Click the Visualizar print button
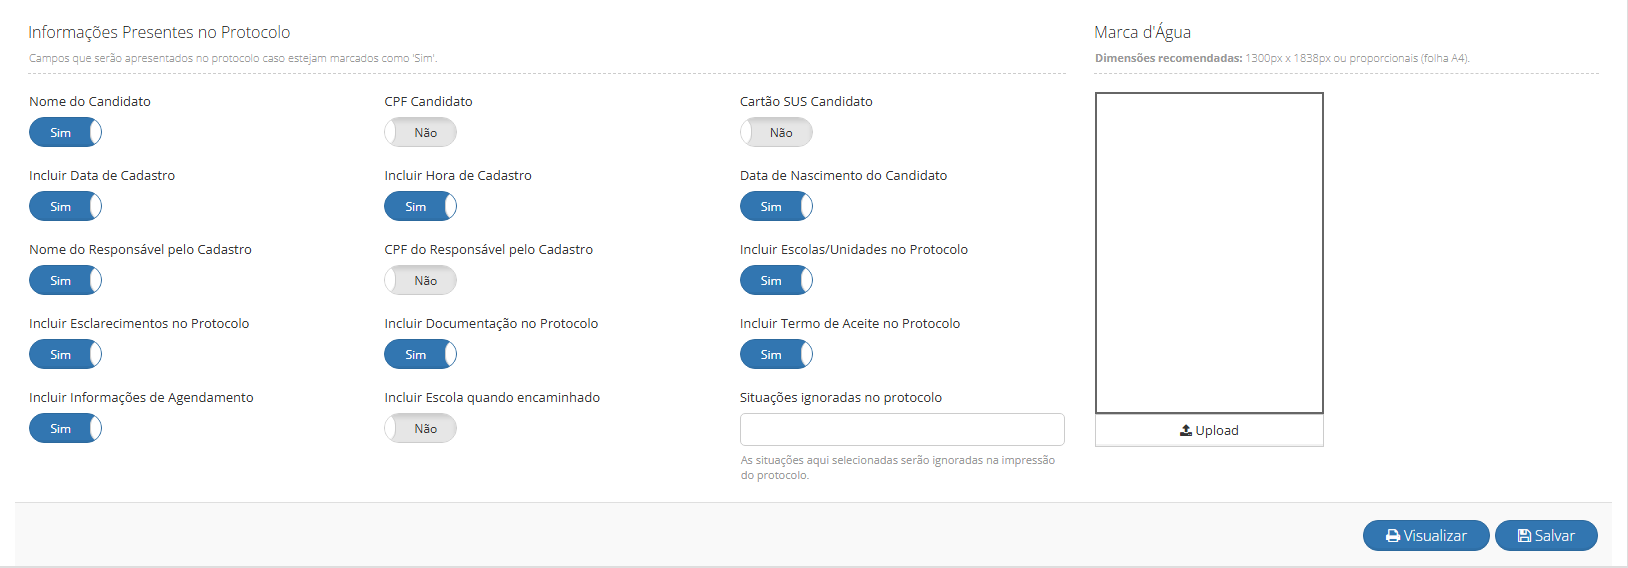The width and height of the screenshot is (1628, 568). point(1426,536)
